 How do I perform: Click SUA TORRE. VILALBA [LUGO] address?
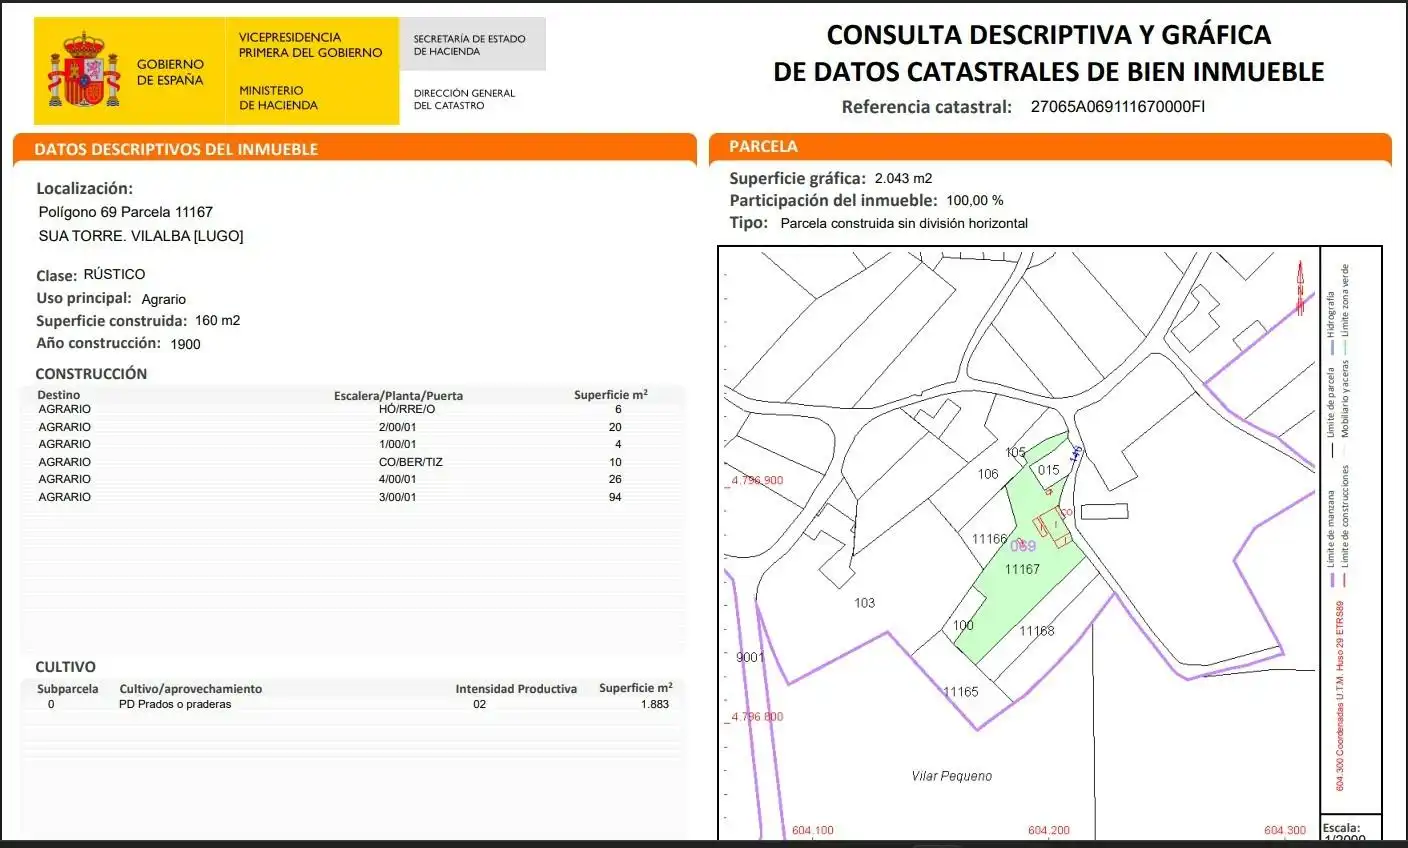click(x=141, y=236)
